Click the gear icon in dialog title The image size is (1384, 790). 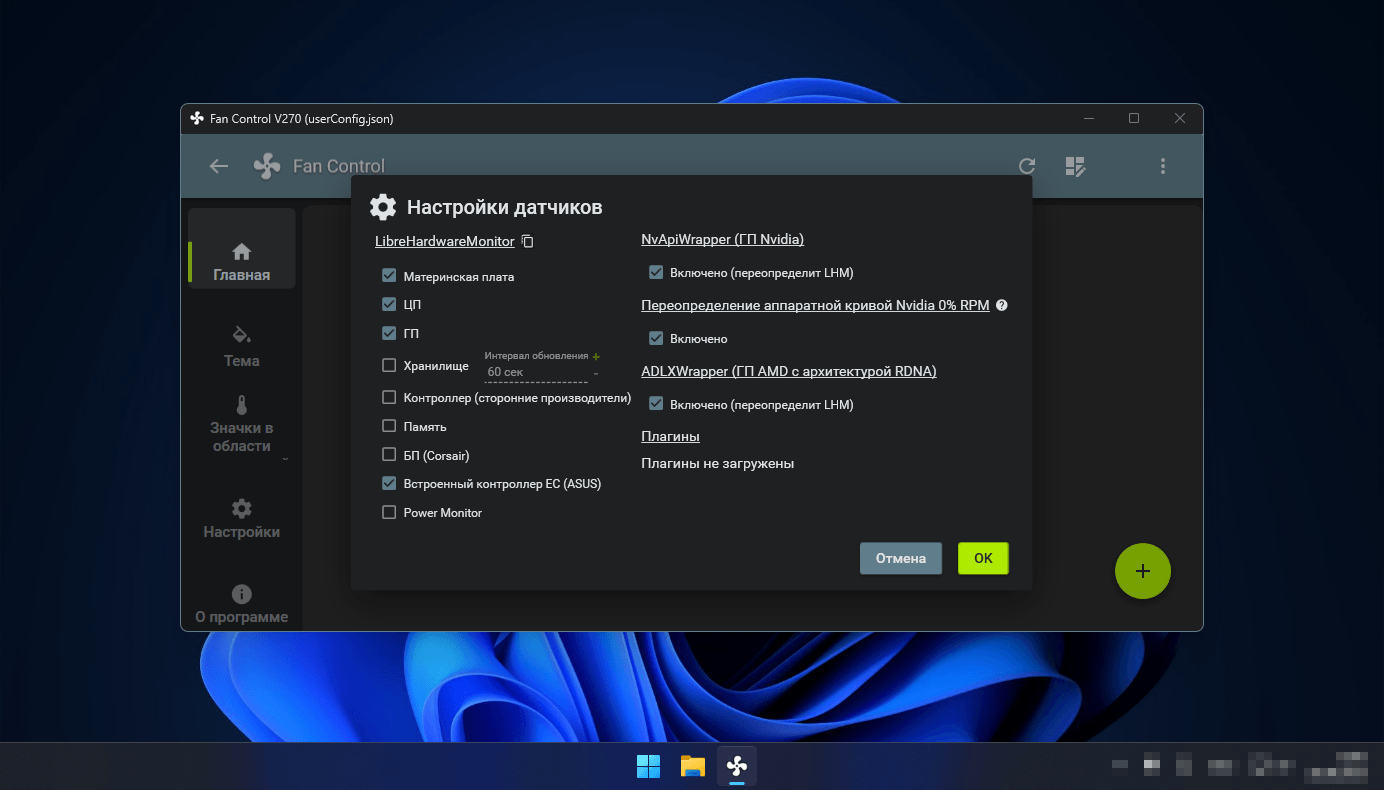pyautogui.click(x=383, y=207)
